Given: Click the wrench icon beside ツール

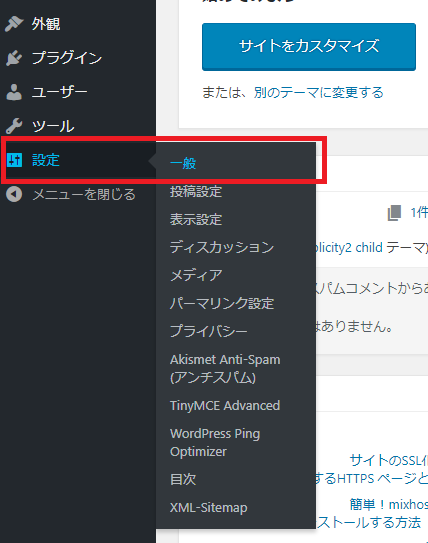Looking at the screenshot, I should tap(14, 126).
